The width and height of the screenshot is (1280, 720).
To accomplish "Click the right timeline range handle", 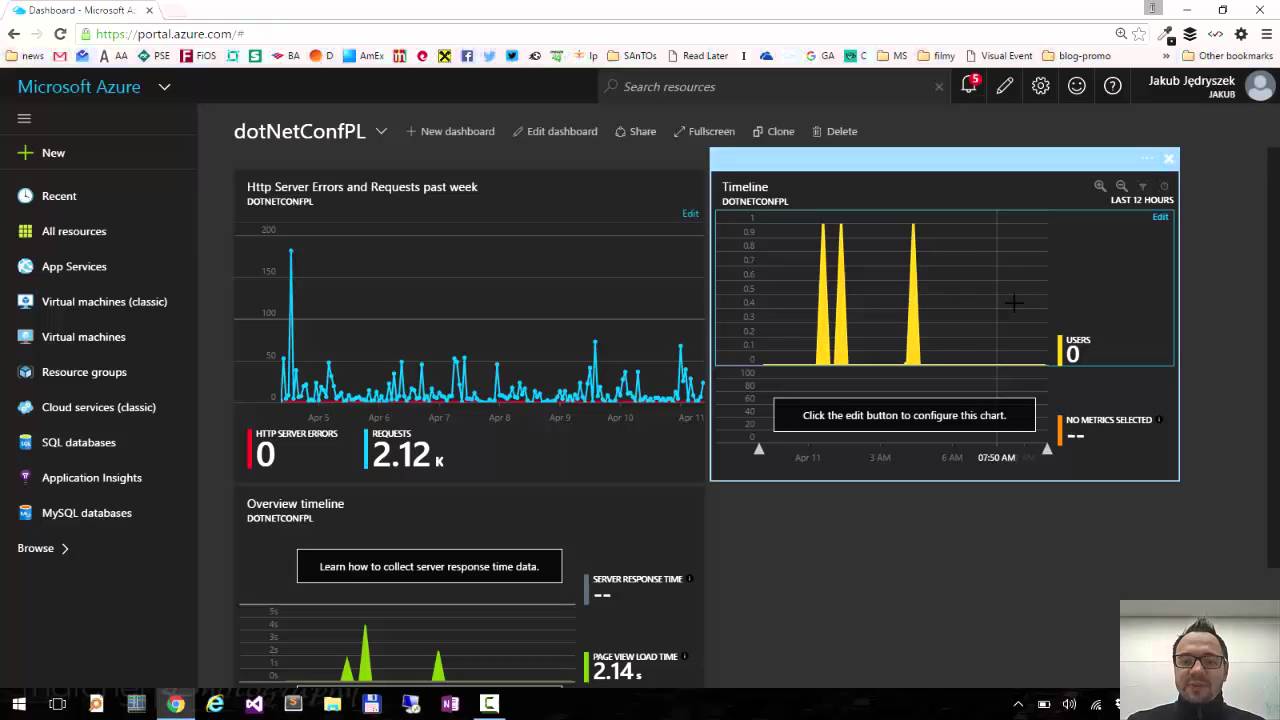I will pyautogui.click(x=1047, y=449).
